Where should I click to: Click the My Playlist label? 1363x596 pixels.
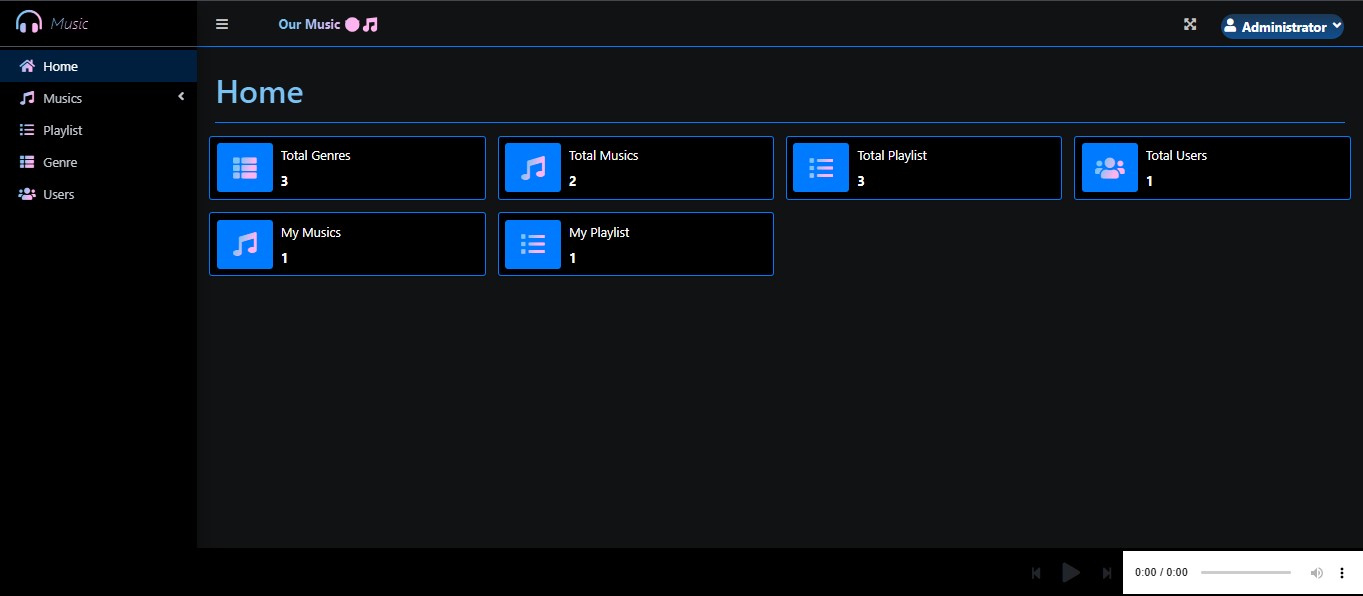click(599, 232)
